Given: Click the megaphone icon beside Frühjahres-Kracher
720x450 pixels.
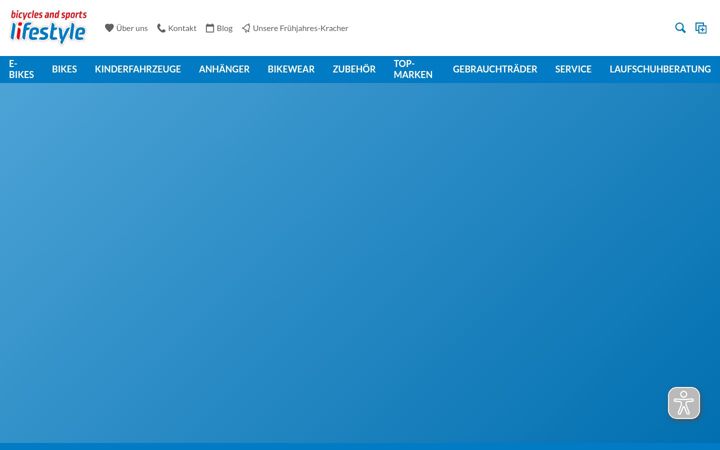Looking at the screenshot, I should [x=246, y=28].
